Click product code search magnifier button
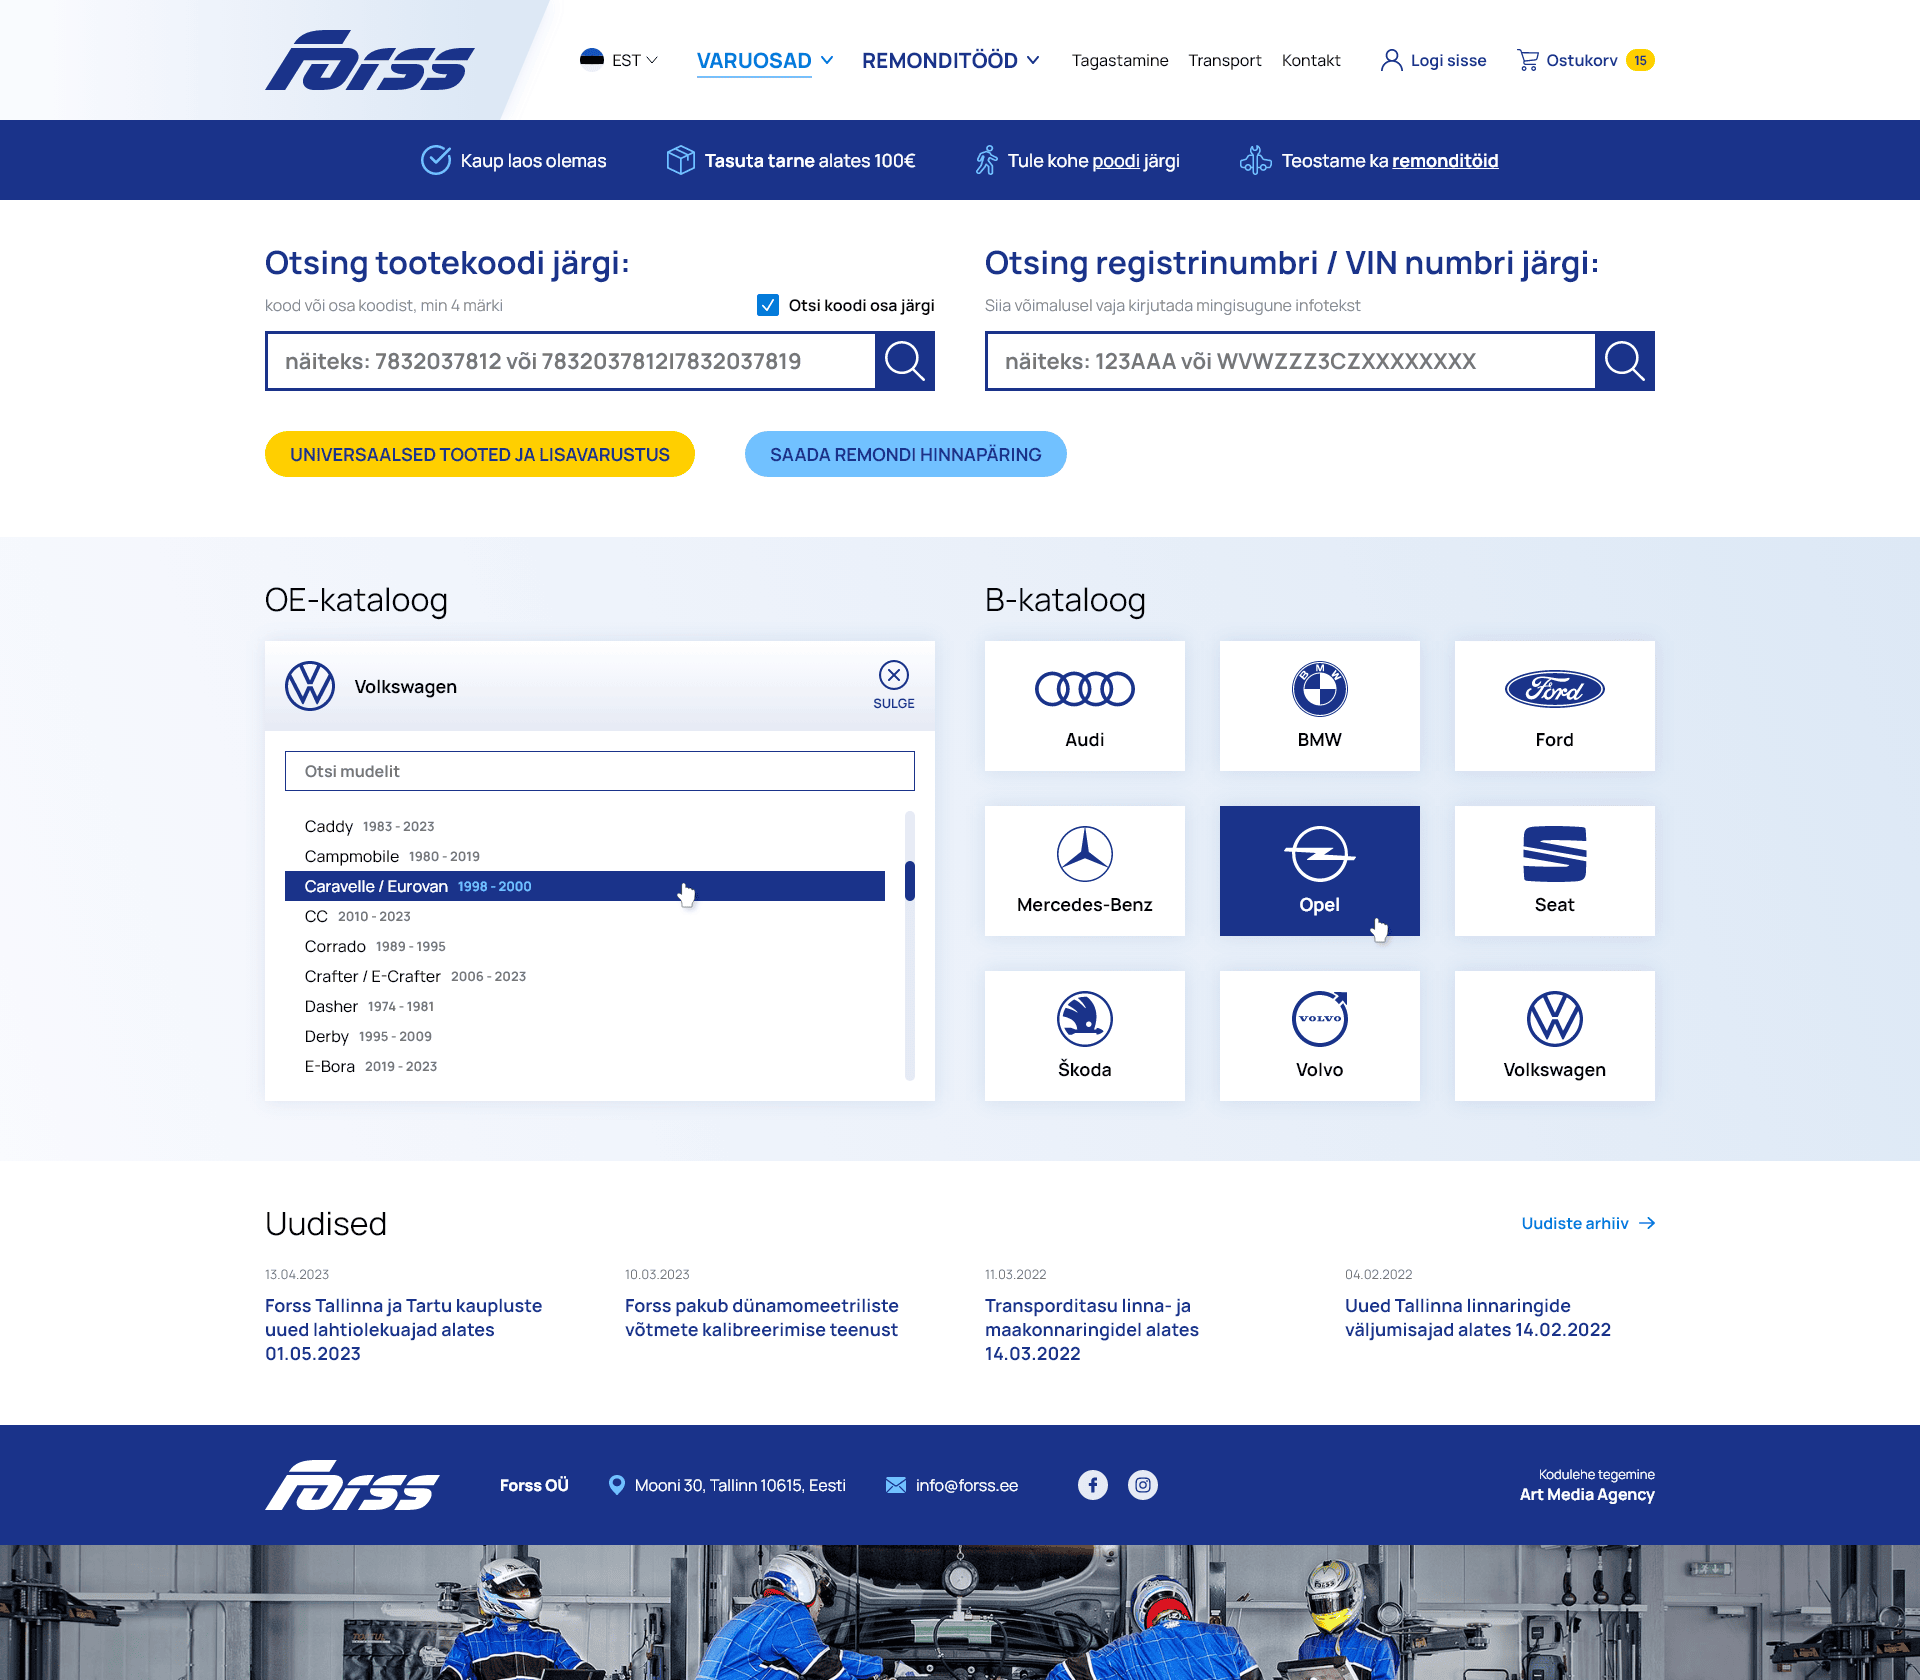1920x1680 pixels. 905,361
